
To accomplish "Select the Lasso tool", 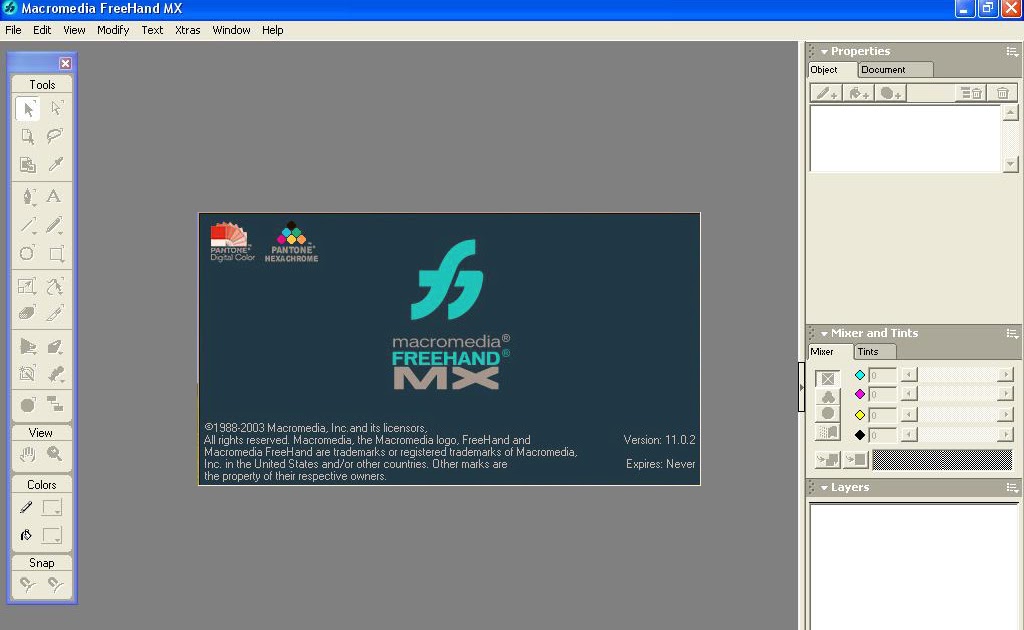I will coord(56,136).
